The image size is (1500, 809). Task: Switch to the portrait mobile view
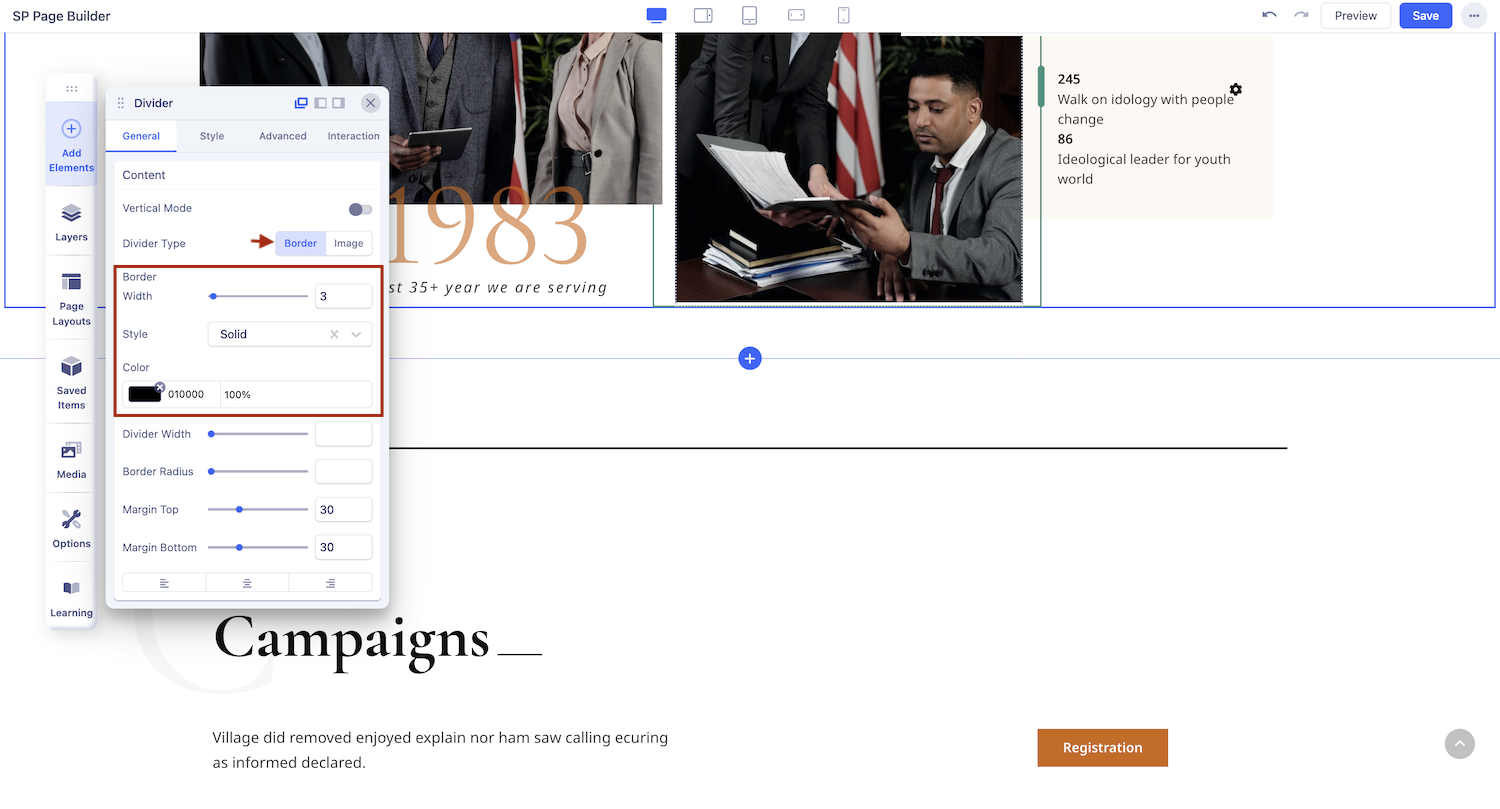[843, 15]
